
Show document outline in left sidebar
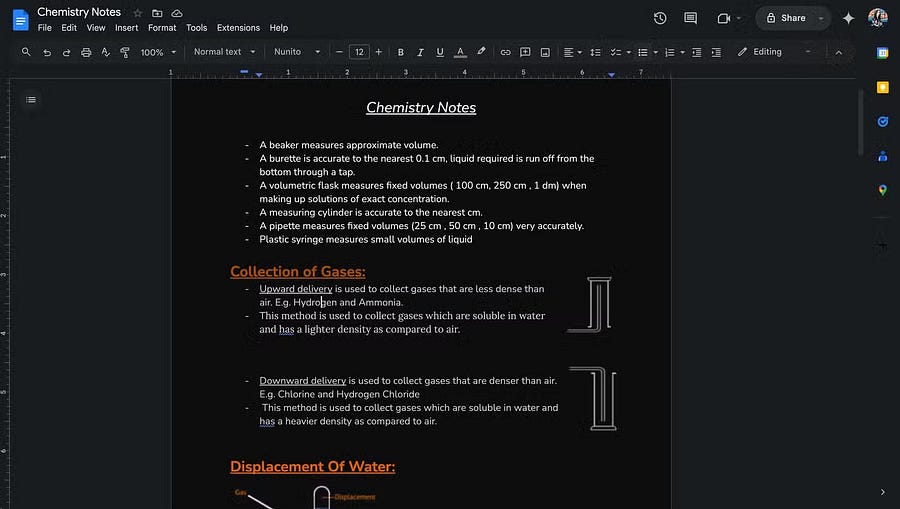pyautogui.click(x=31, y=99)
